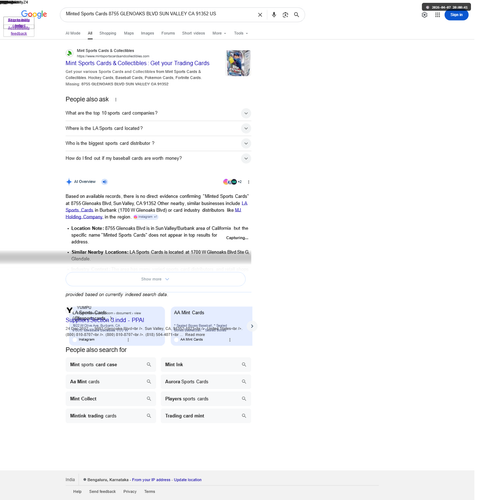Image resolution: width=480 pixels, height=500 pixels.
Task: Open quick settings gear icon
Action: pyautogui.click(x=424, y=15)
